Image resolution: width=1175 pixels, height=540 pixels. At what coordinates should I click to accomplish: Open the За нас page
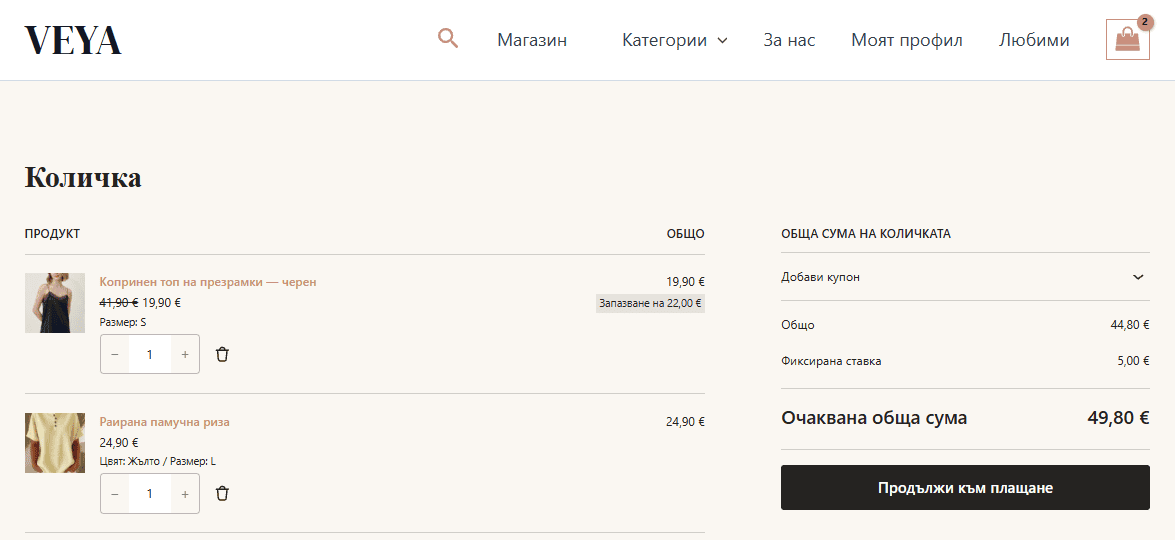[789, 40]
